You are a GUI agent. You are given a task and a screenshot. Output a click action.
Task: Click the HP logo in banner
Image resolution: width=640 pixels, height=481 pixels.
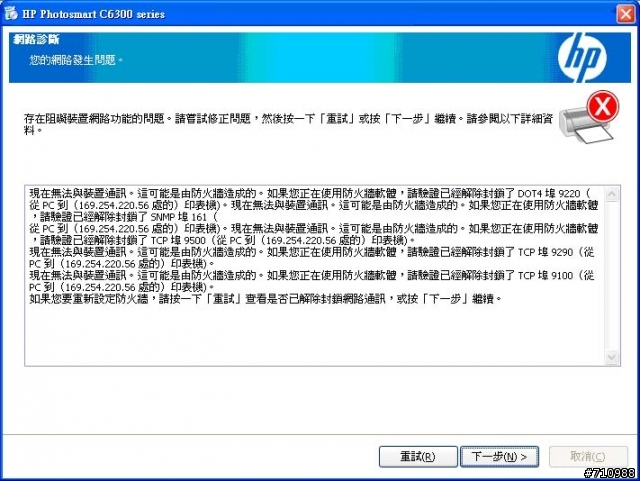(x=582, y=57)
